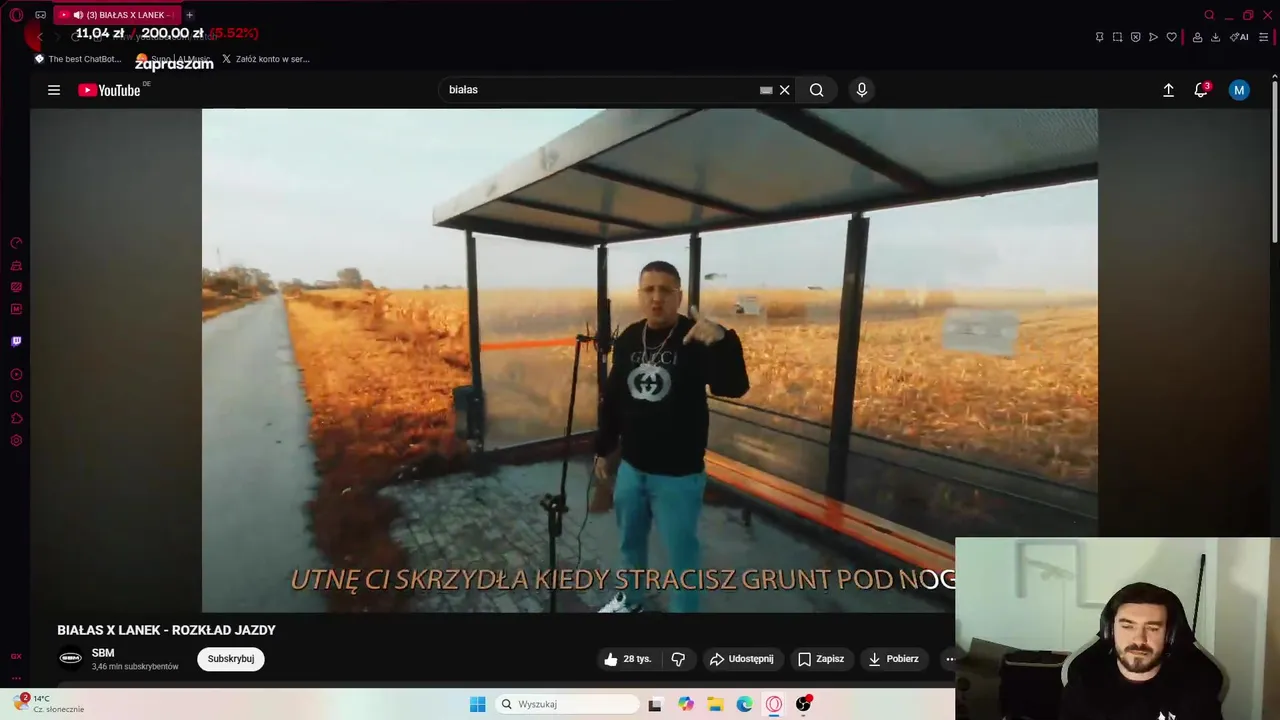Open the Opera GX main menu logo

point(16,15)
